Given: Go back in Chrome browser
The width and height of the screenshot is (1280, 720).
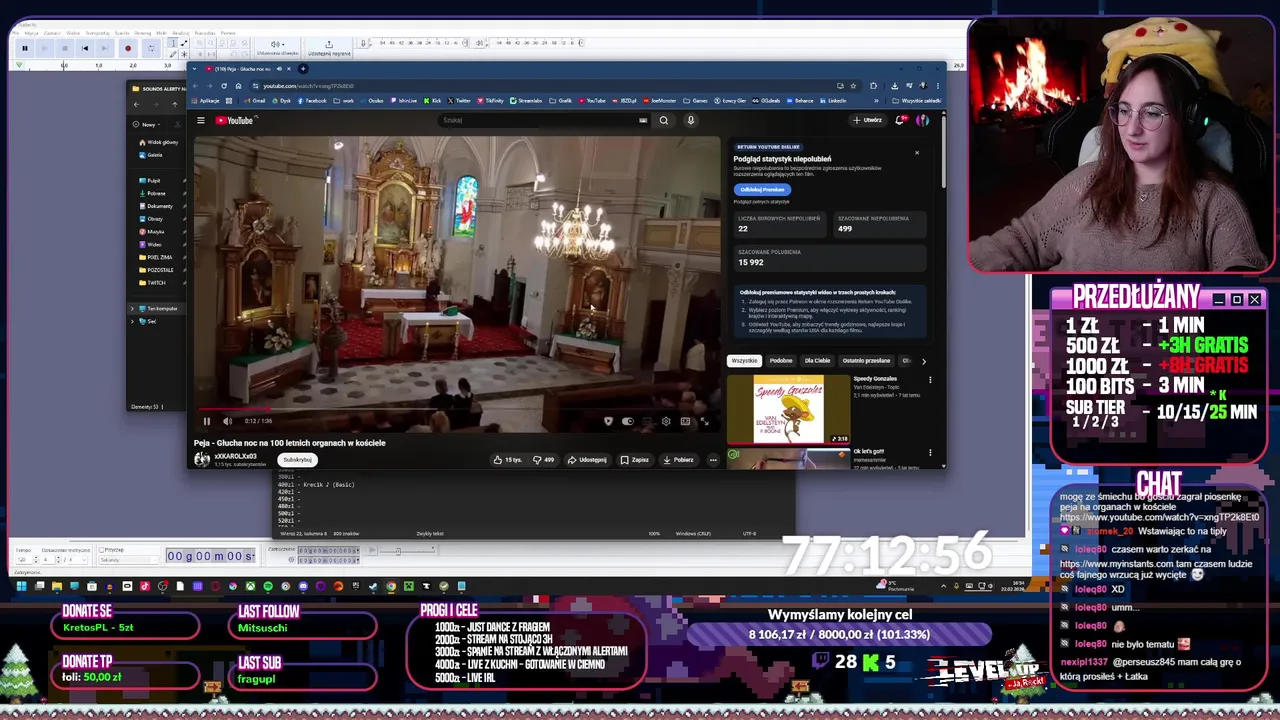Looking at the screenshot, I should pyautogui.click(x=195, y=86).
